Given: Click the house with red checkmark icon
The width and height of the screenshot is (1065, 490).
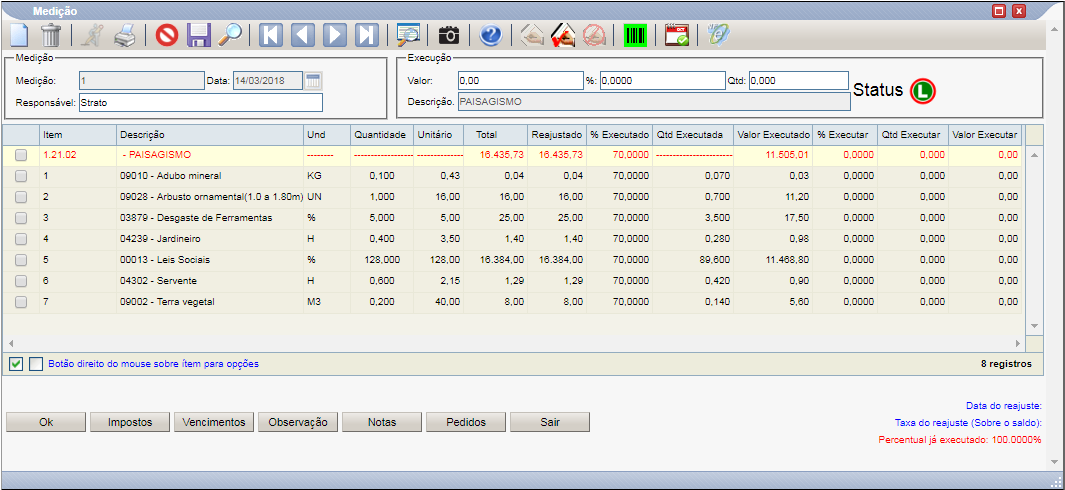Looking at the screenshot, I should (x=563, y=35).
